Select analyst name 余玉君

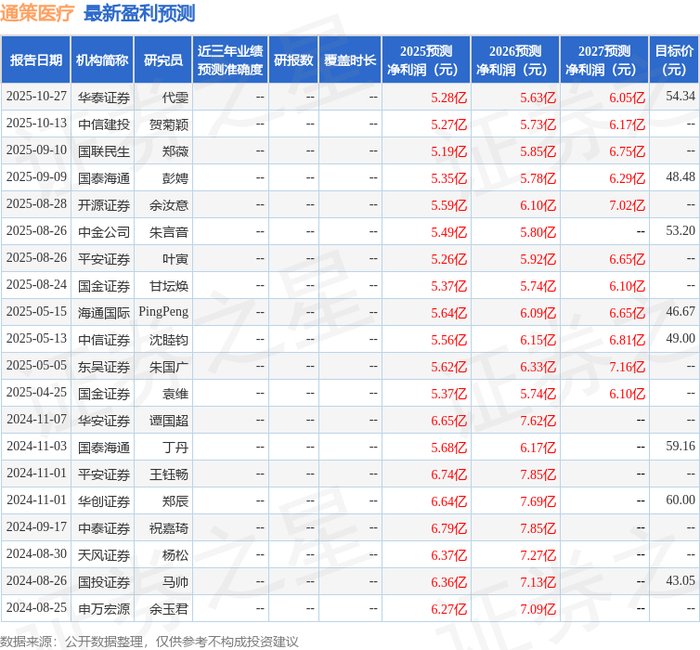169,609
